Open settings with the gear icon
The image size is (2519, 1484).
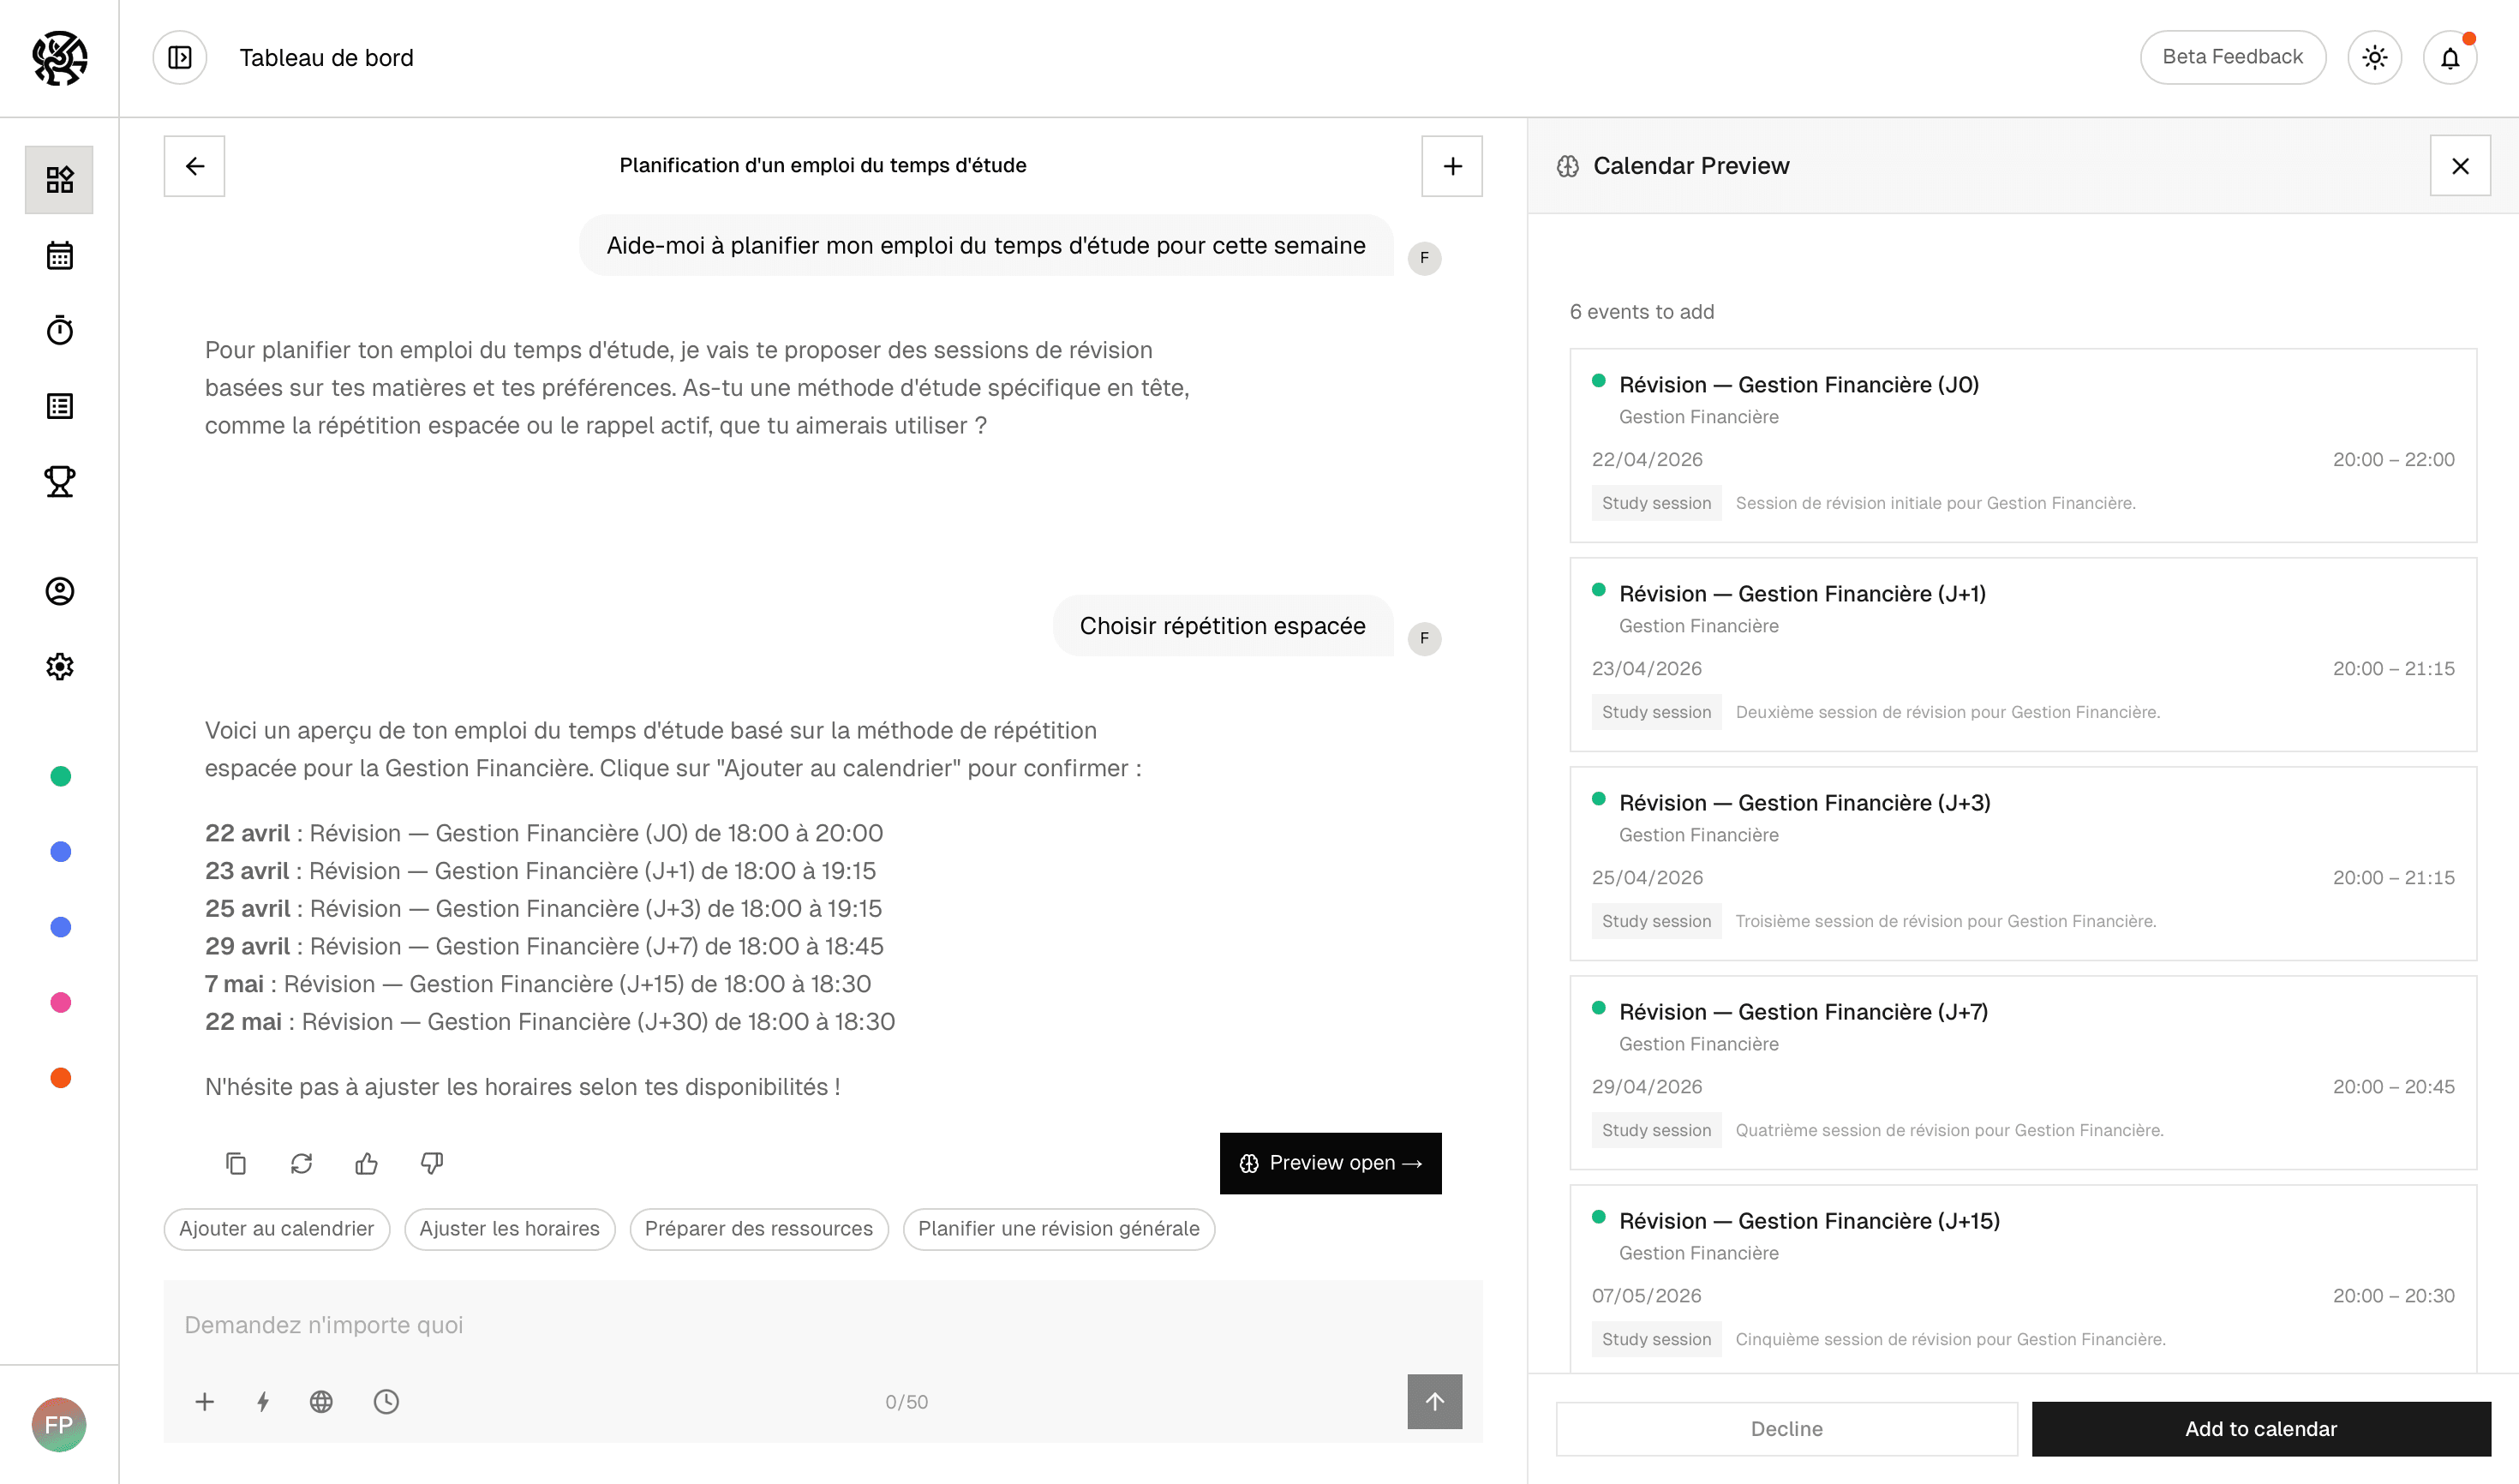(59, 666)
